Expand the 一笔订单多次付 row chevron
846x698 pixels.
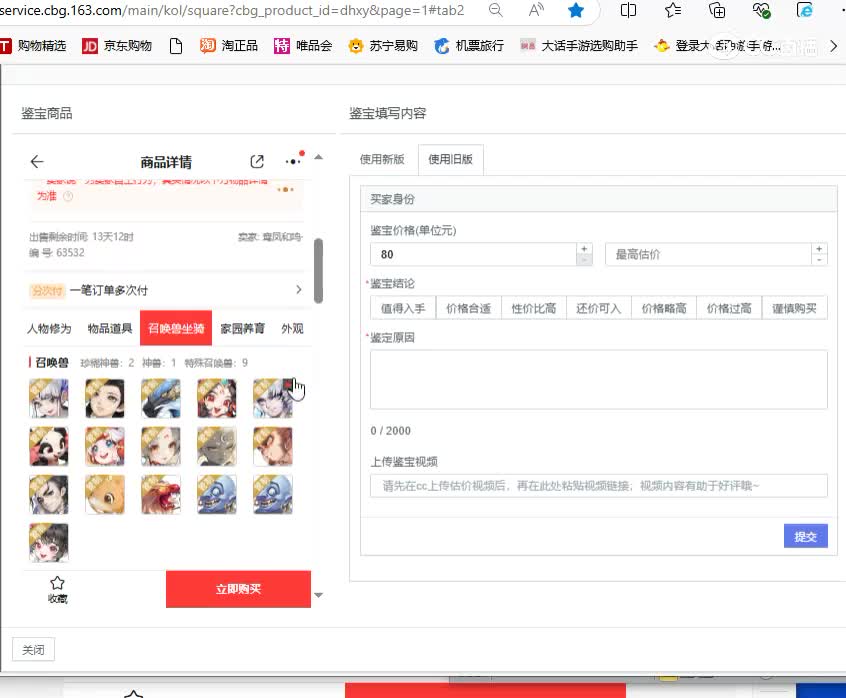[x=299, y=290]
